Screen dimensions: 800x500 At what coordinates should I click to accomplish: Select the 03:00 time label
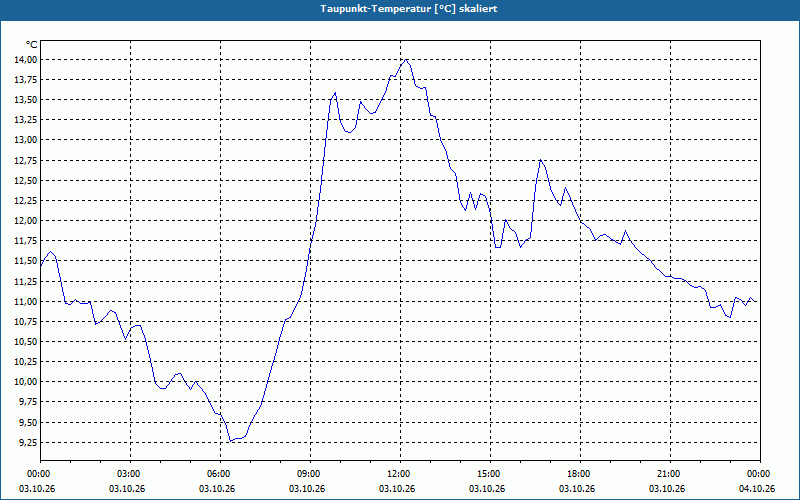(127, 474)
